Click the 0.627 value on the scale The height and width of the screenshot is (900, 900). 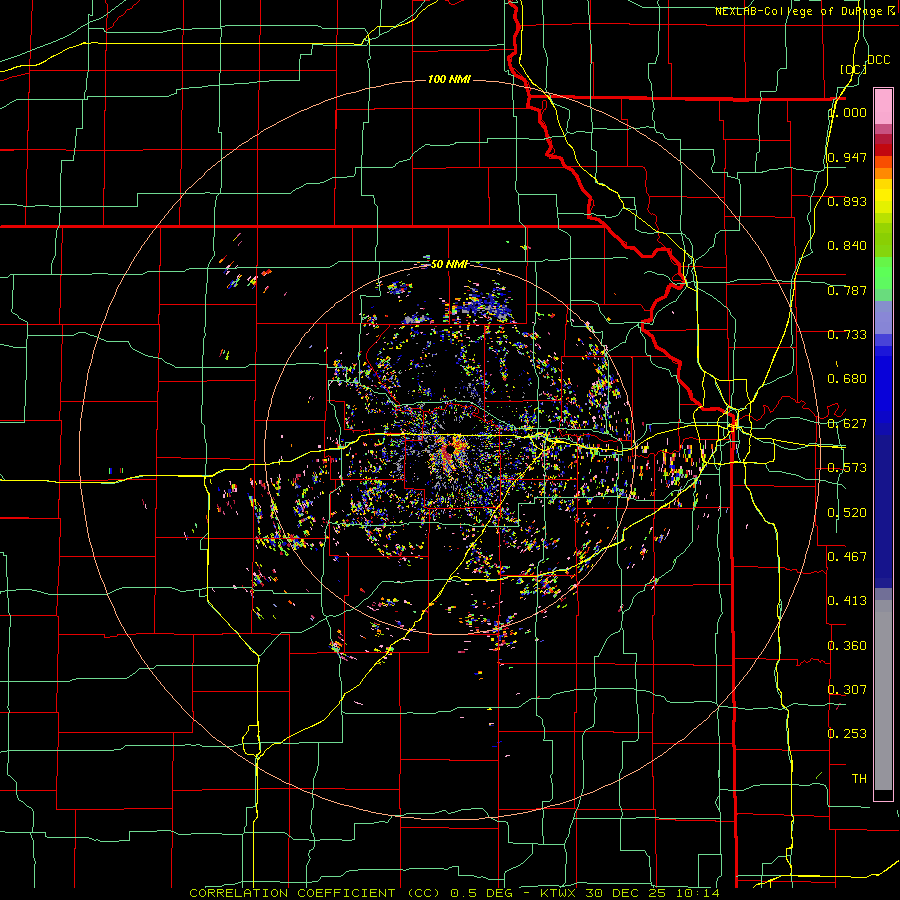point(847,424)
